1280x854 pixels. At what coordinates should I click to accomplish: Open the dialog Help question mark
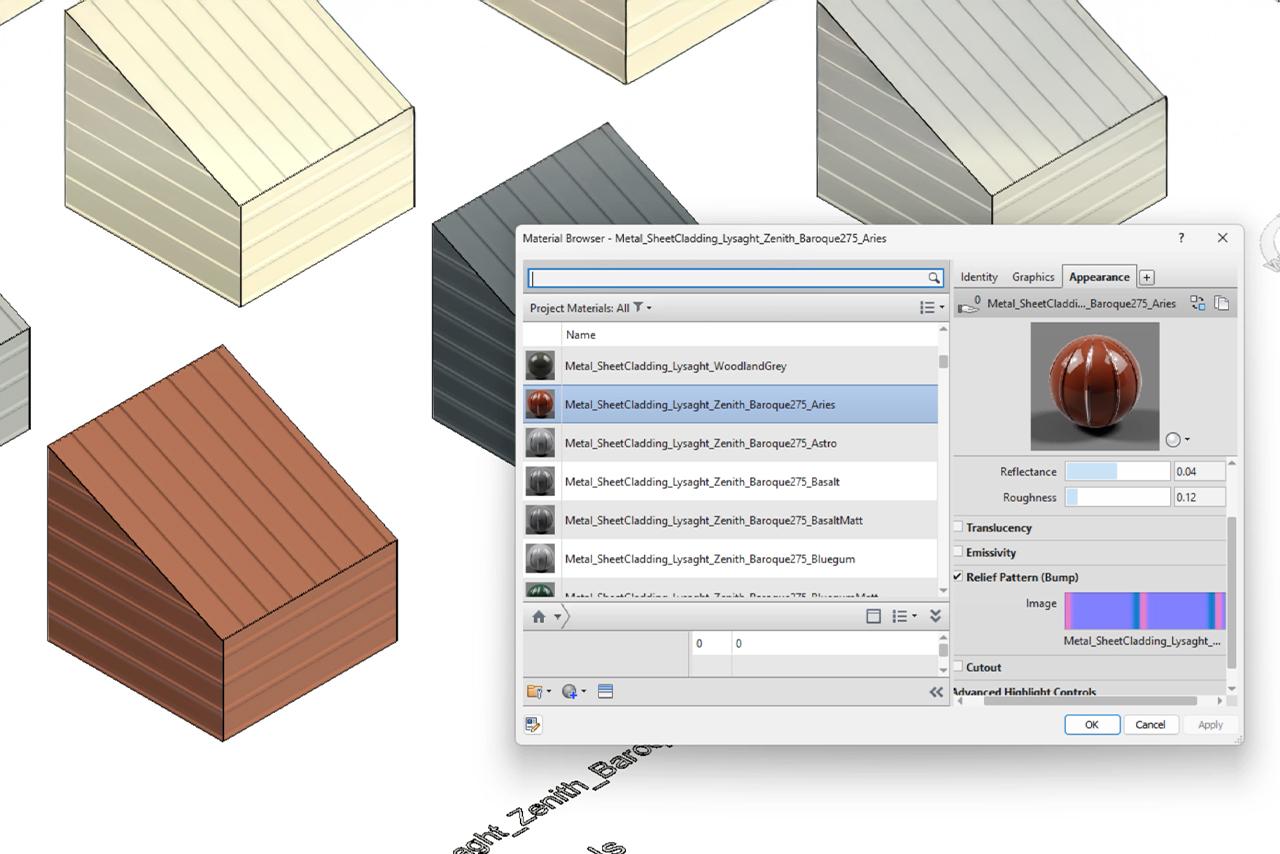[1181, 238]
